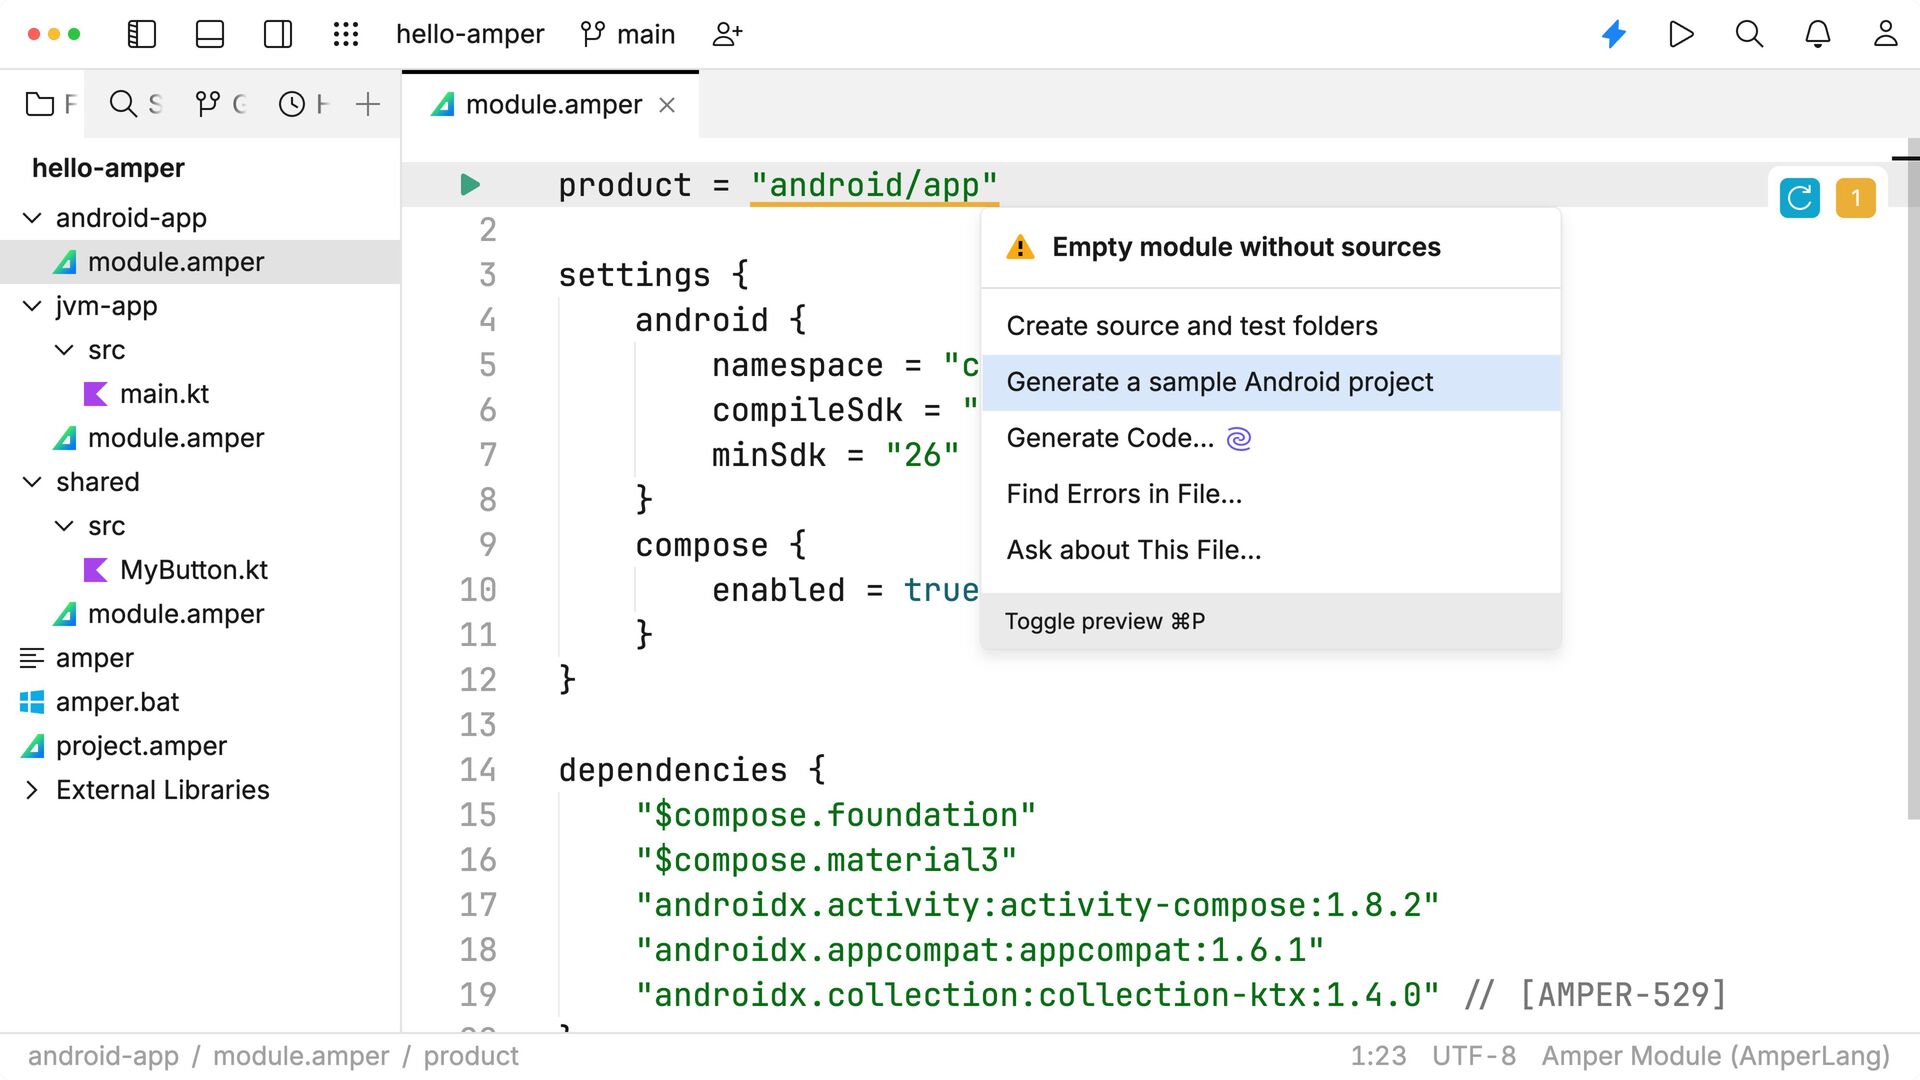The width and height of the screenshot is (1920, 1080).
Task: Click the "$compose.material3" dependency line
Action: pyautogui.click(x=826, y=860)
